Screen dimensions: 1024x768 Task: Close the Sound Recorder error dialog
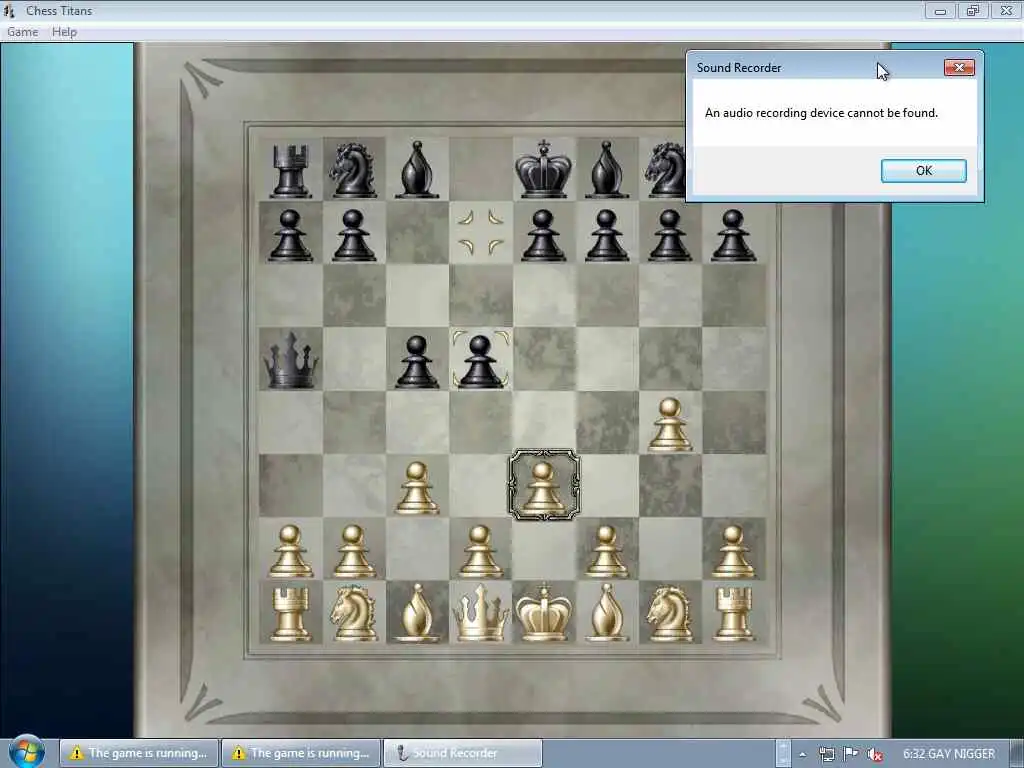point(959,67)
